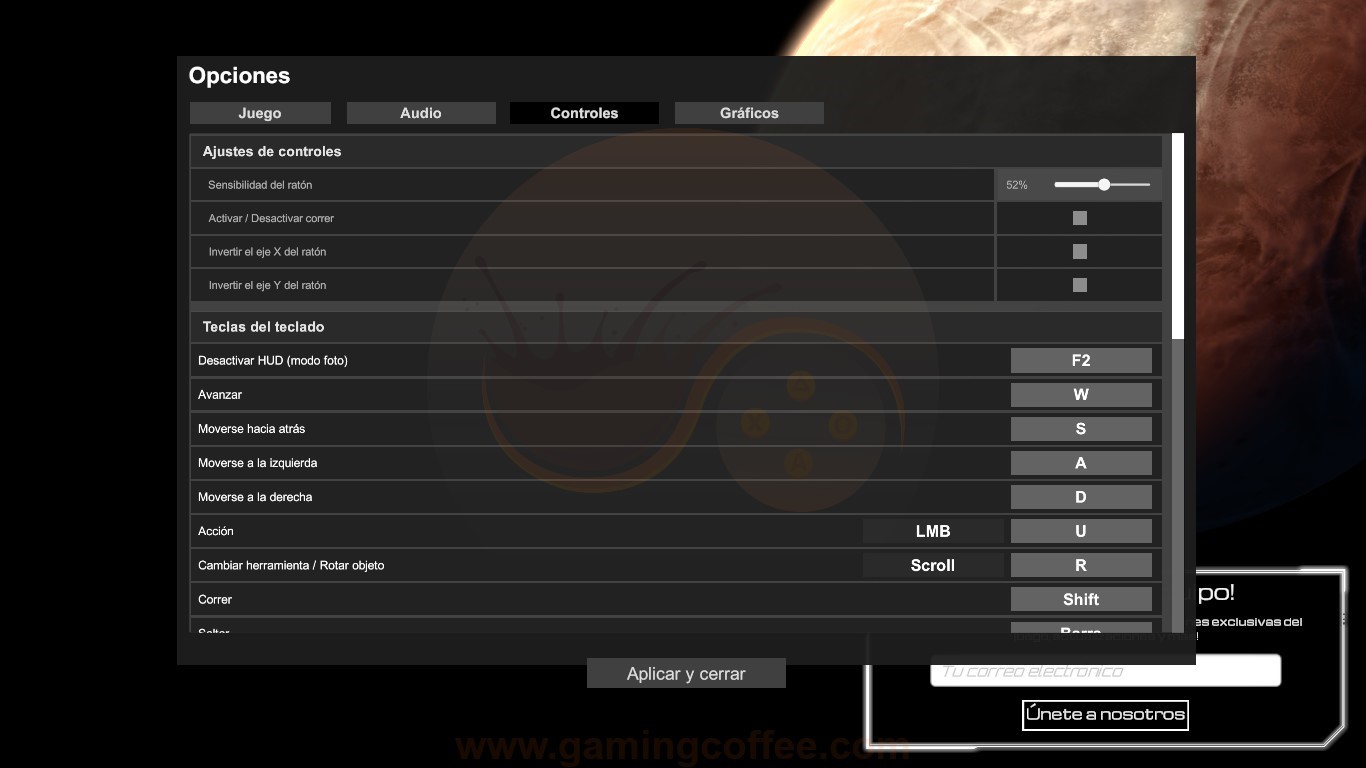Click the Moverse hacia atrás label
This screenshot has height=768, width=1366.
point(252,429)
